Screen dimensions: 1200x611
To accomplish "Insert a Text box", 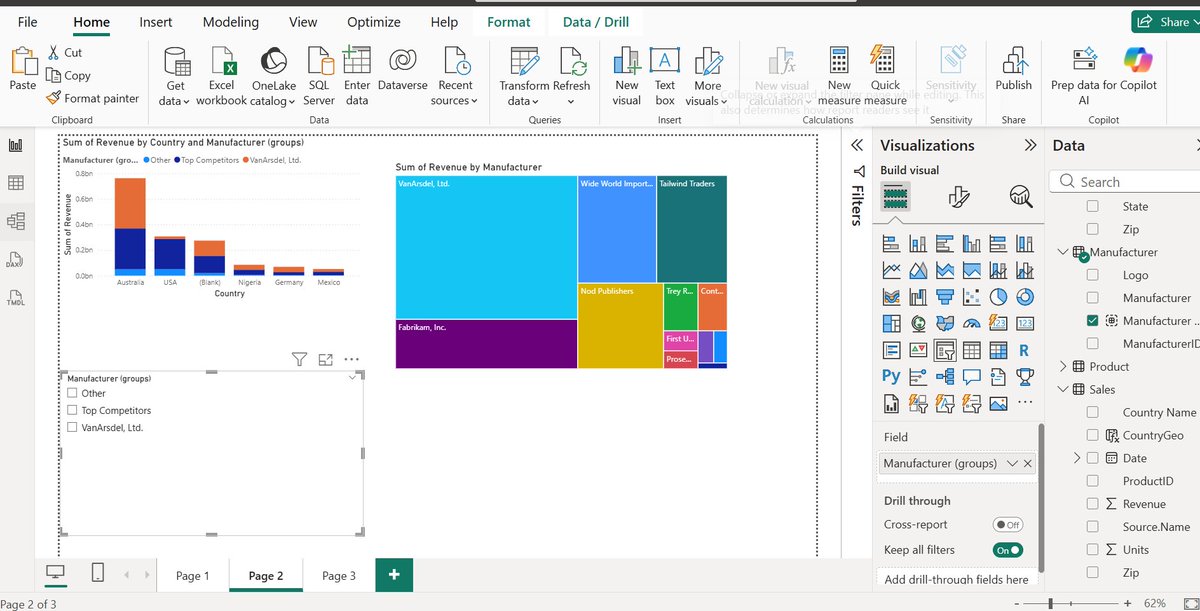I will click(x=665, y=78).
